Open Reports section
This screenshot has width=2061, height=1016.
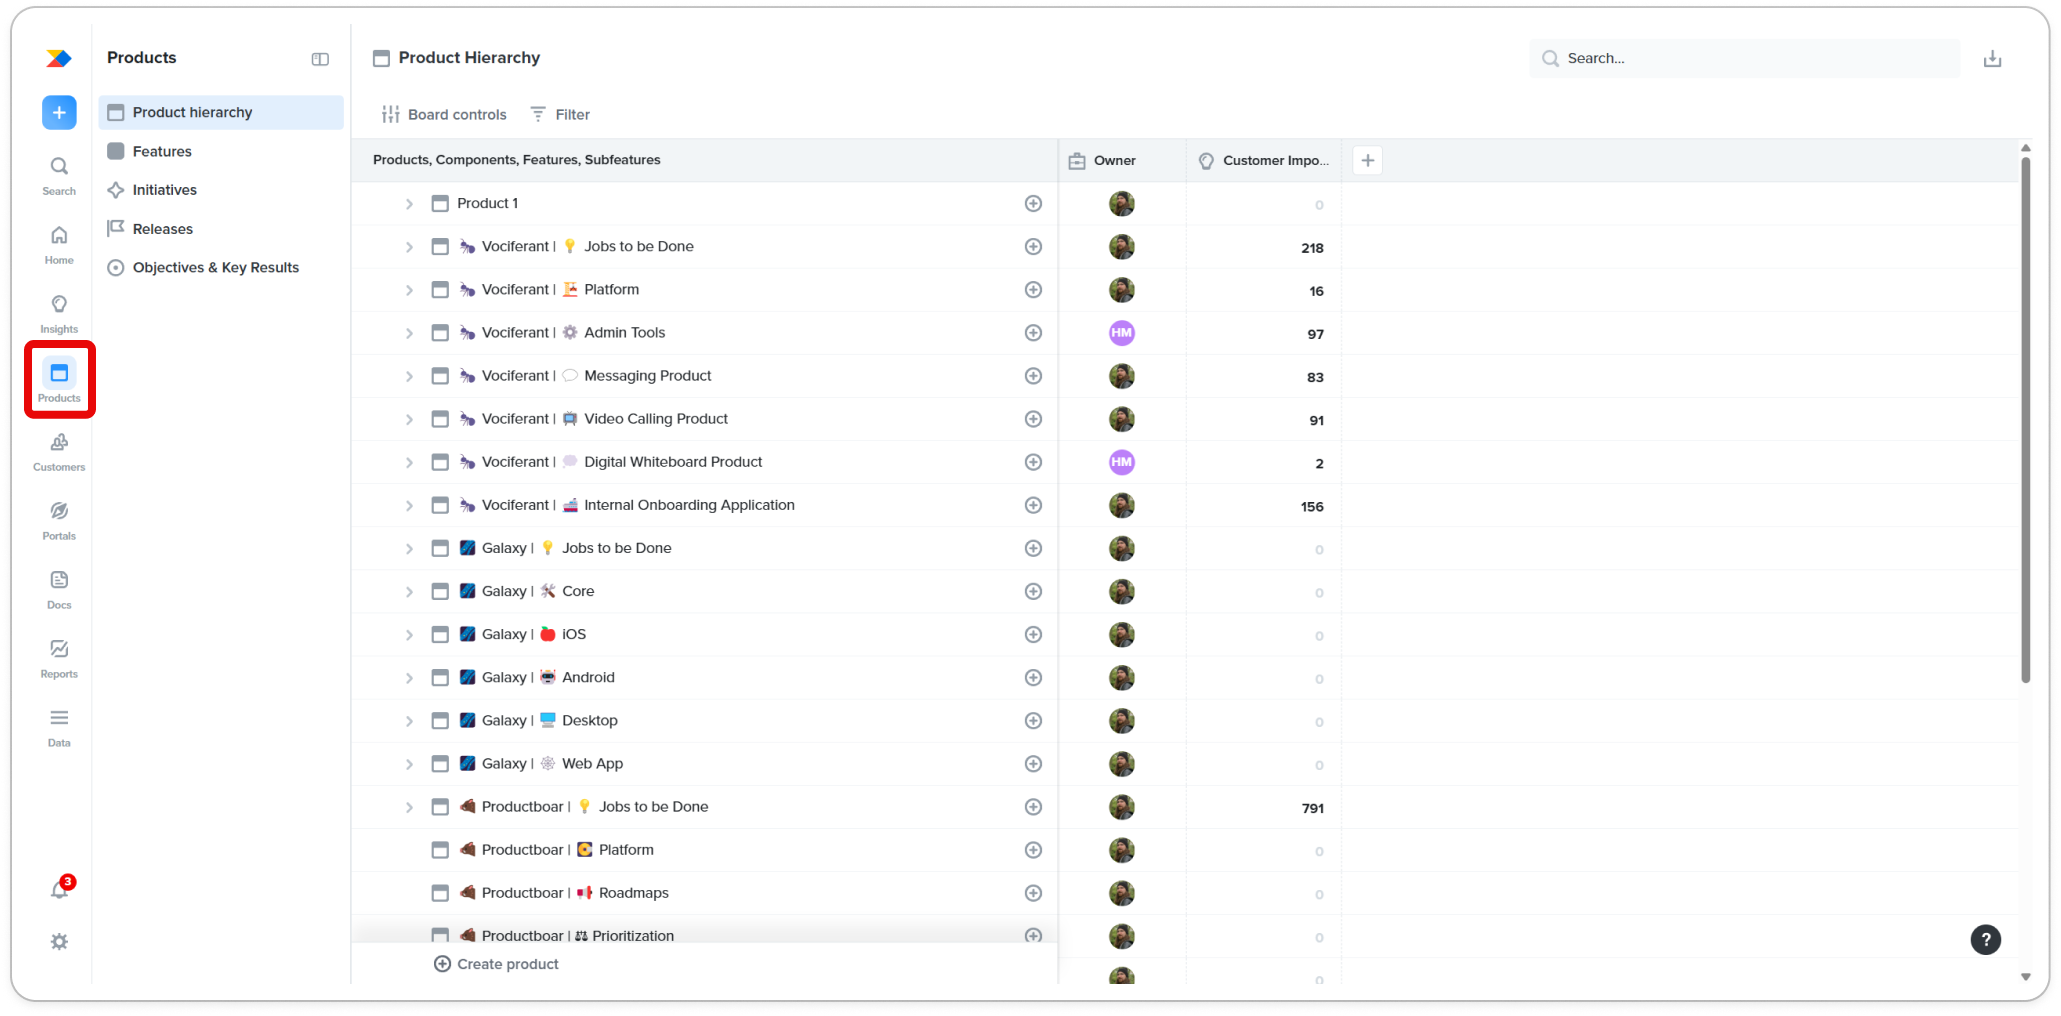pyautogui.click(x=59, y=658)
